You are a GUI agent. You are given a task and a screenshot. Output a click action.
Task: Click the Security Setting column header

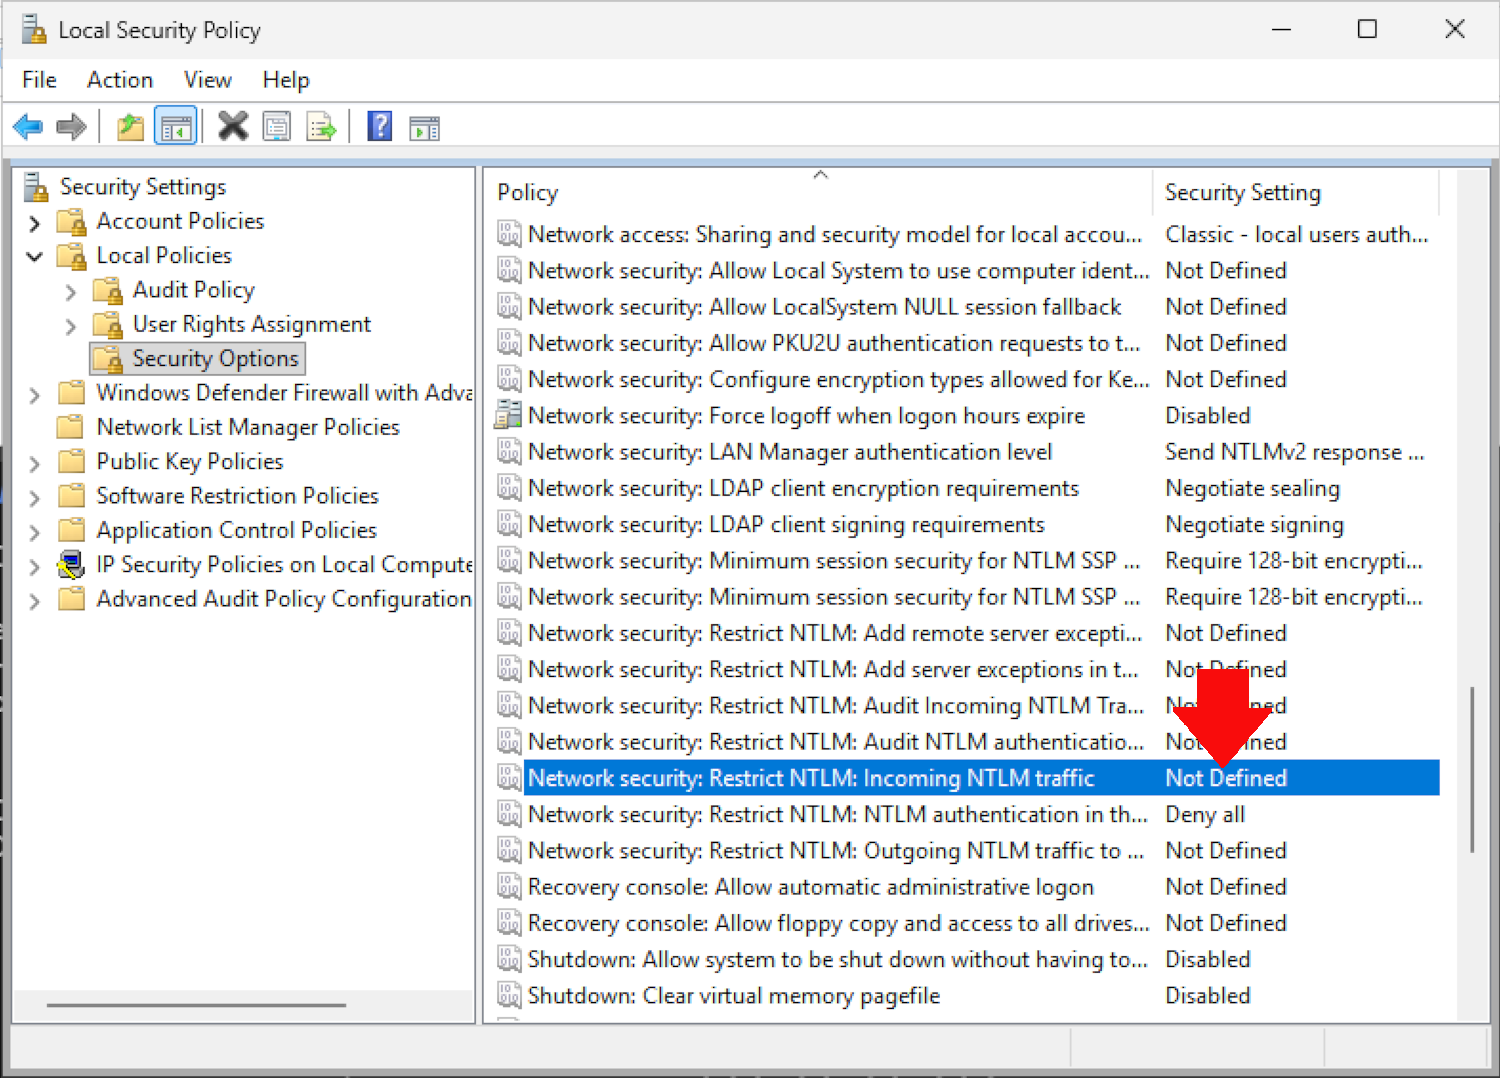[1295, 193]
